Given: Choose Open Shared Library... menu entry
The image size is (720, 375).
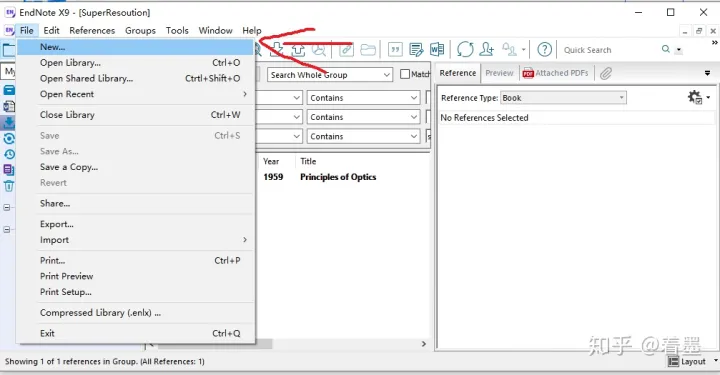Looking at the screenshot, I should tap(135, 78).
